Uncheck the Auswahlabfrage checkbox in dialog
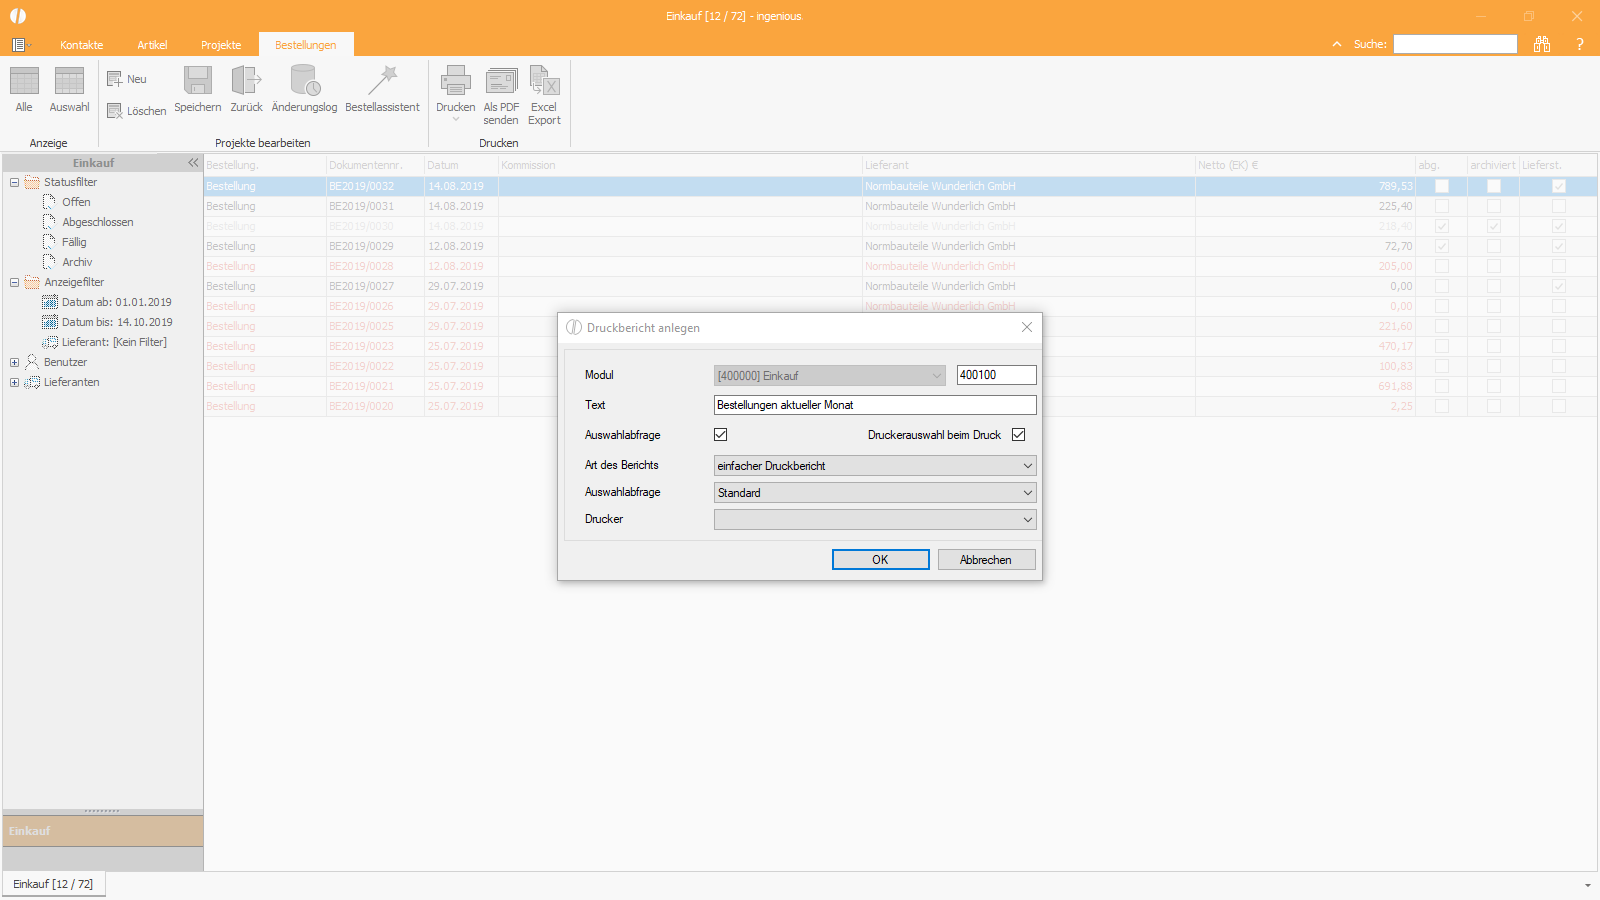This screenshot has height=900, width=1600. [721, 435]
